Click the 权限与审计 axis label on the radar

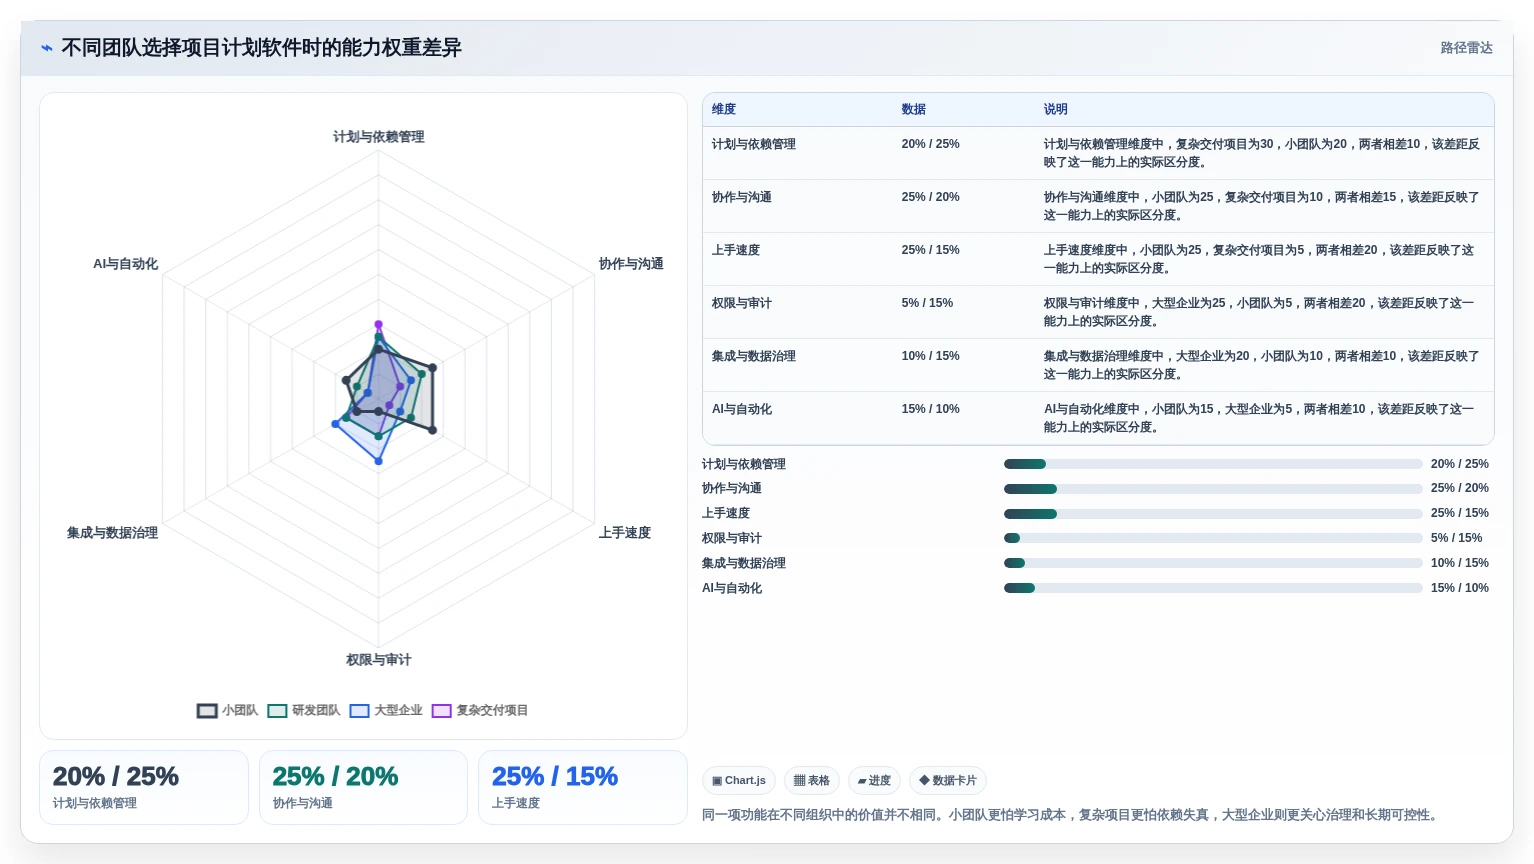tap(378, 660)
